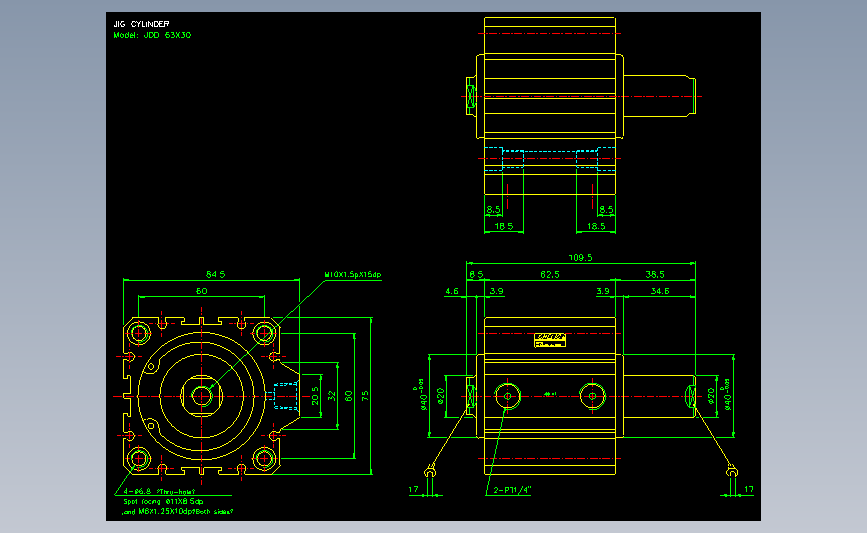
Task: Click the 'Spot facing φ11X8.5dp' note
Action: pyautogui.click(x=163, y=501)
